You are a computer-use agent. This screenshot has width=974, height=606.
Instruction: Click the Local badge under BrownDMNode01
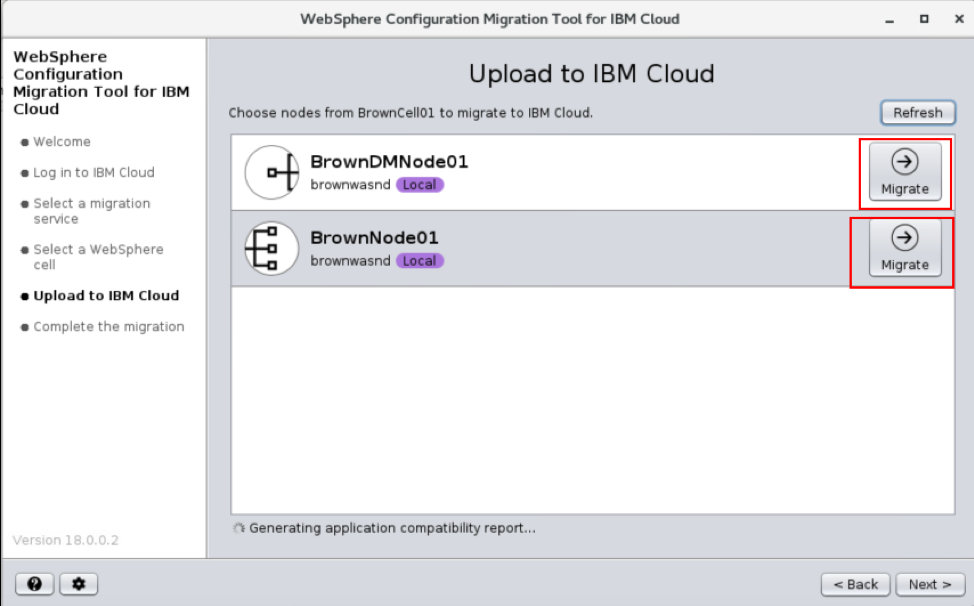click(x=420, y=185)
